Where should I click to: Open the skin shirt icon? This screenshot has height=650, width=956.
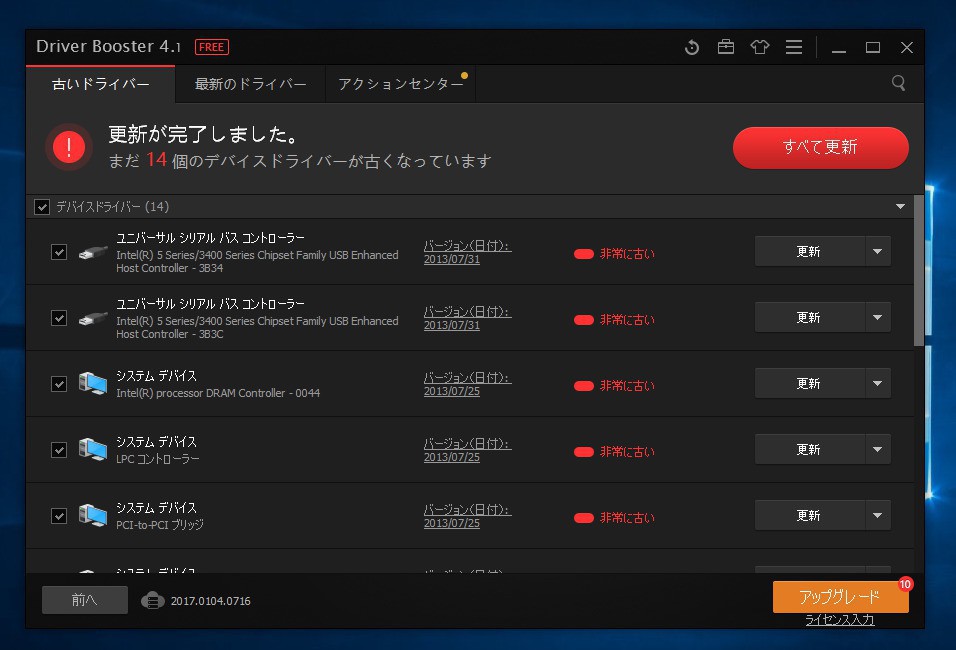[x=760, y=47]
